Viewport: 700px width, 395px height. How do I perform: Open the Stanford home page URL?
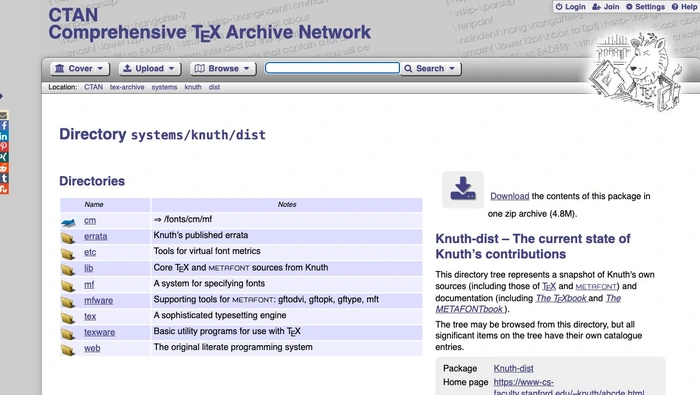[x=568, y=387]
